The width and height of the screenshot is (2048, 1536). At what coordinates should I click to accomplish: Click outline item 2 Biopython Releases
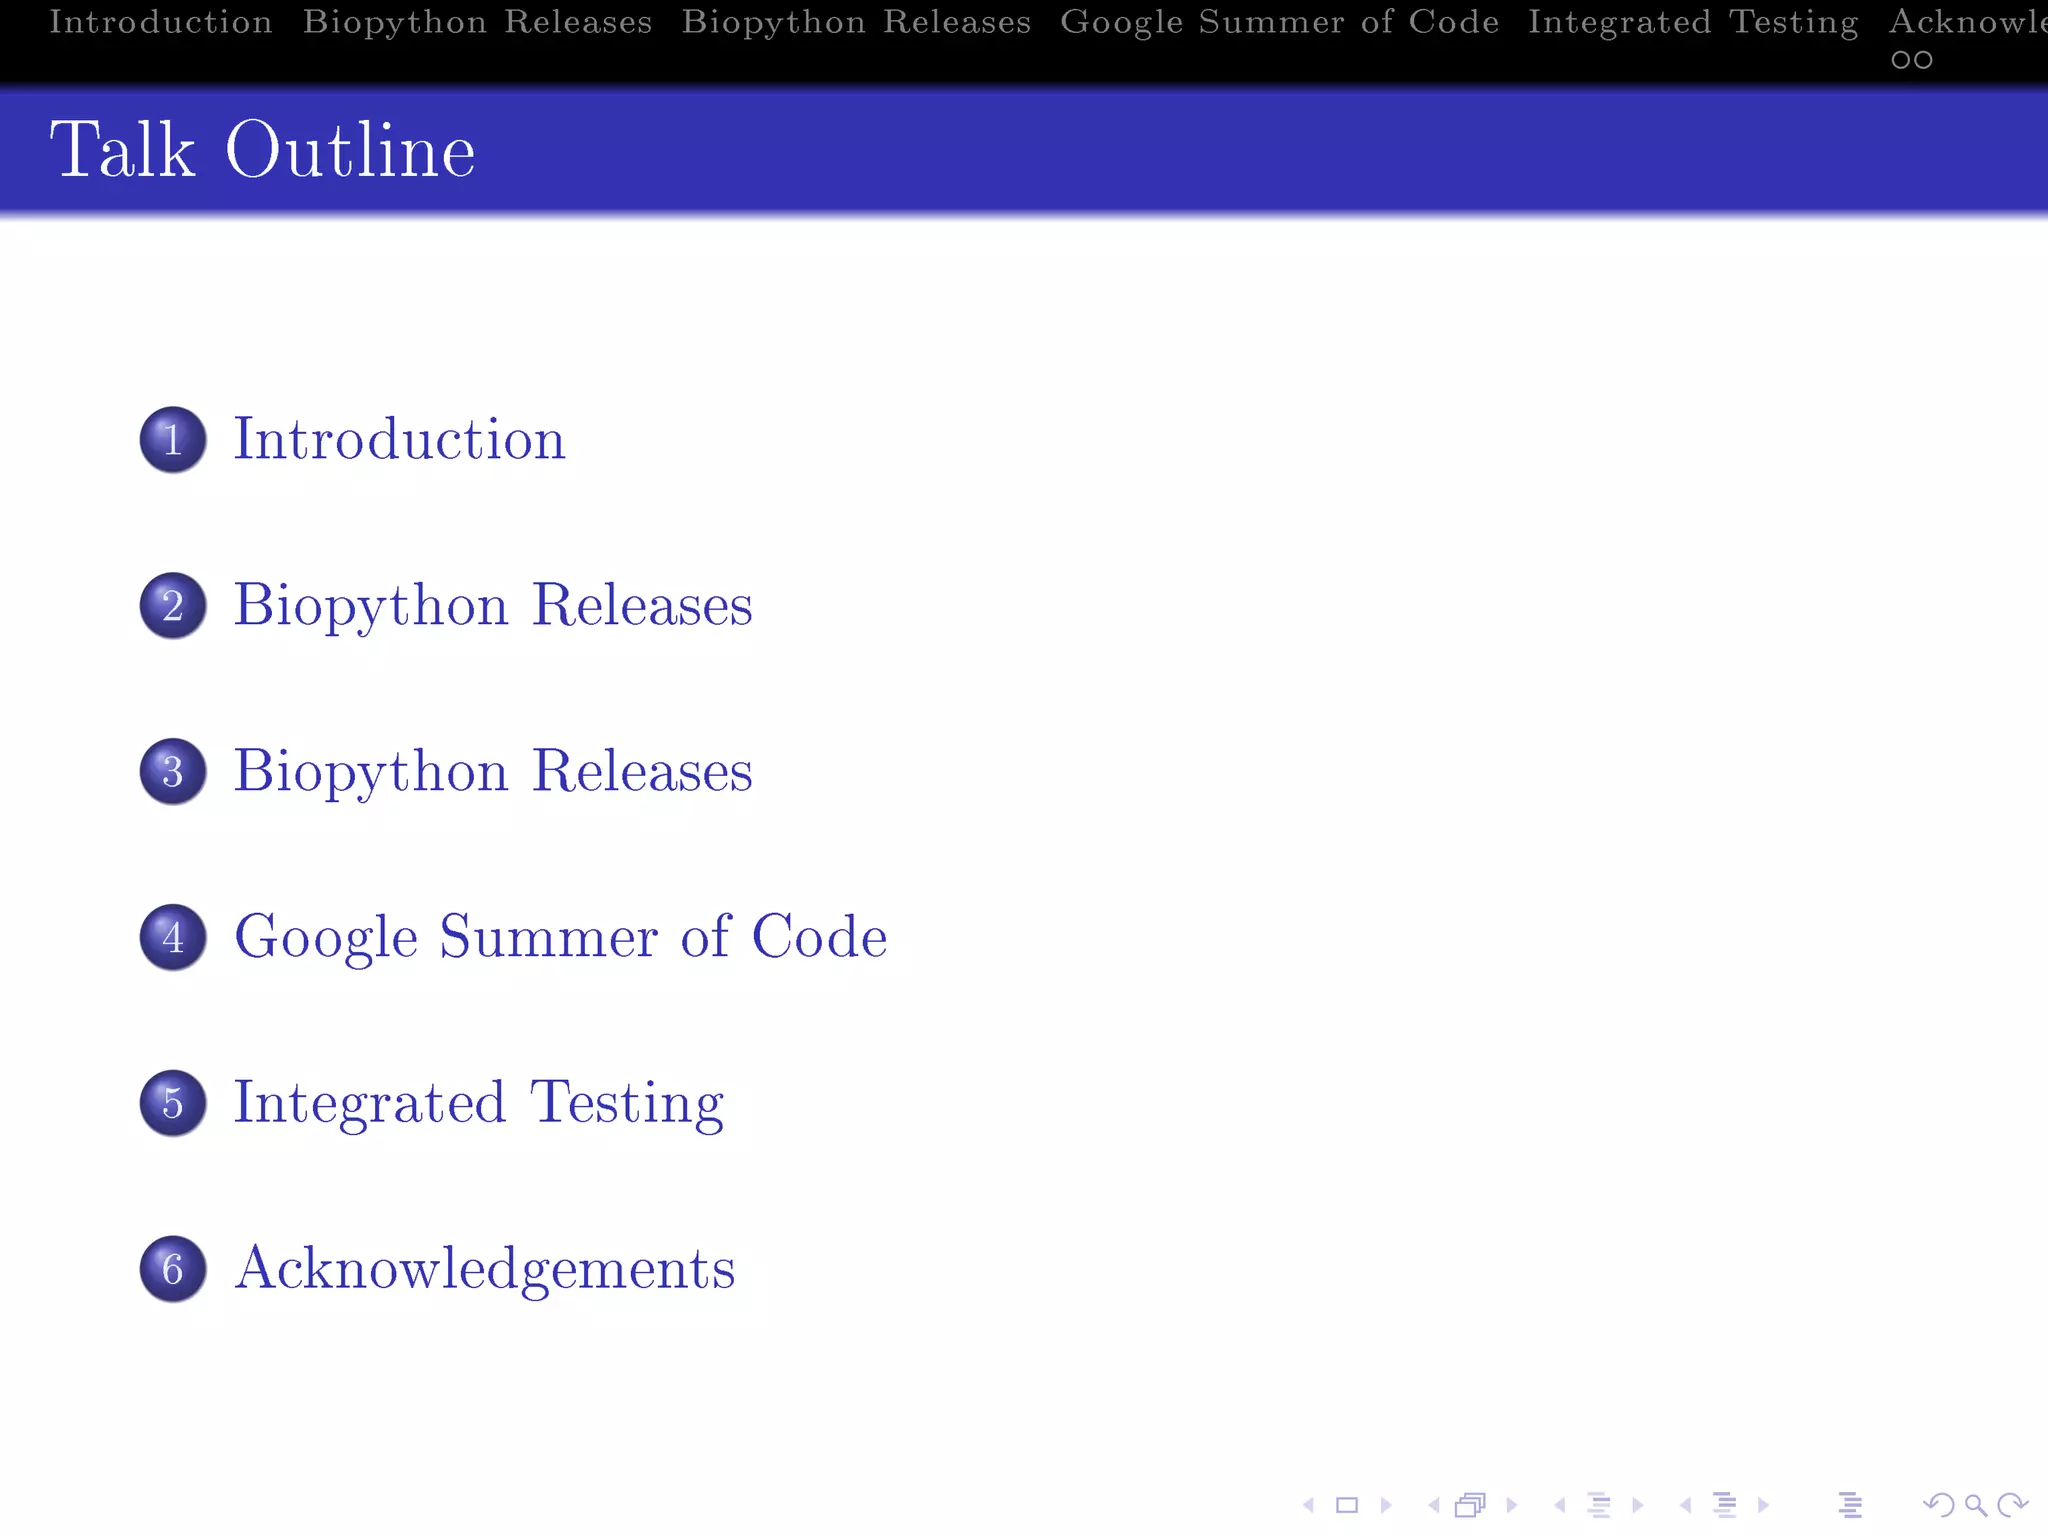click(492, 605)
